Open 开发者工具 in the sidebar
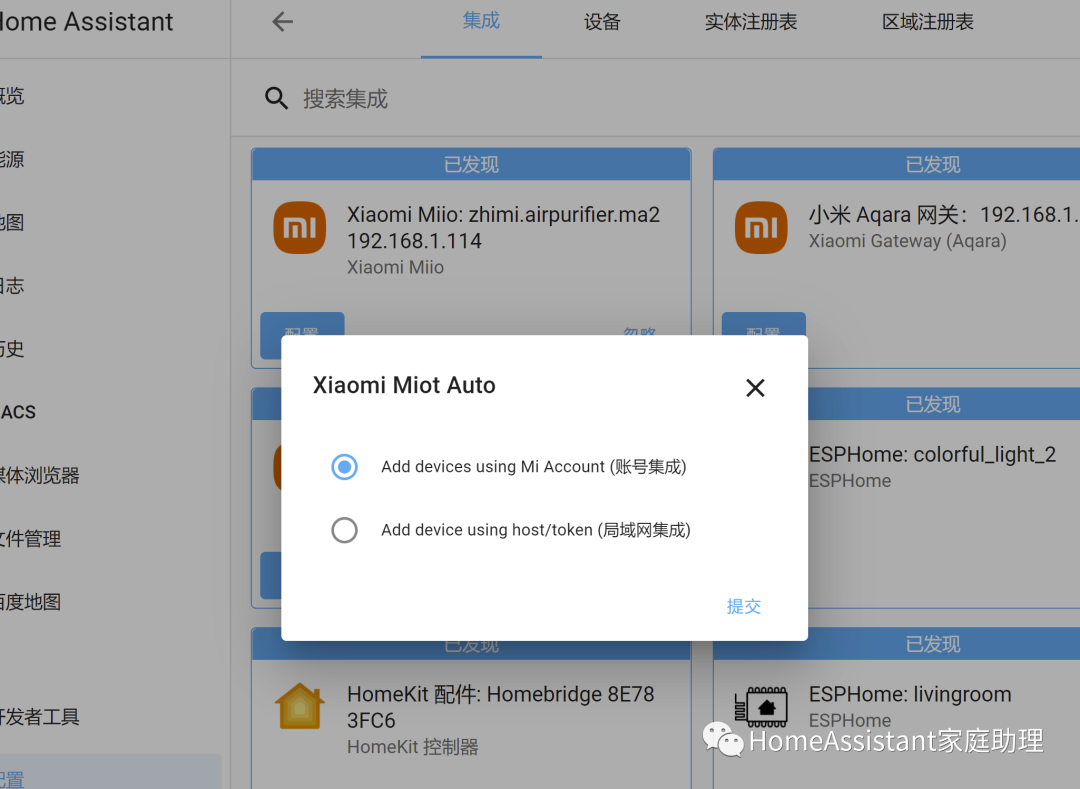Screen dimensions: 1080x789 coord(40,717)
